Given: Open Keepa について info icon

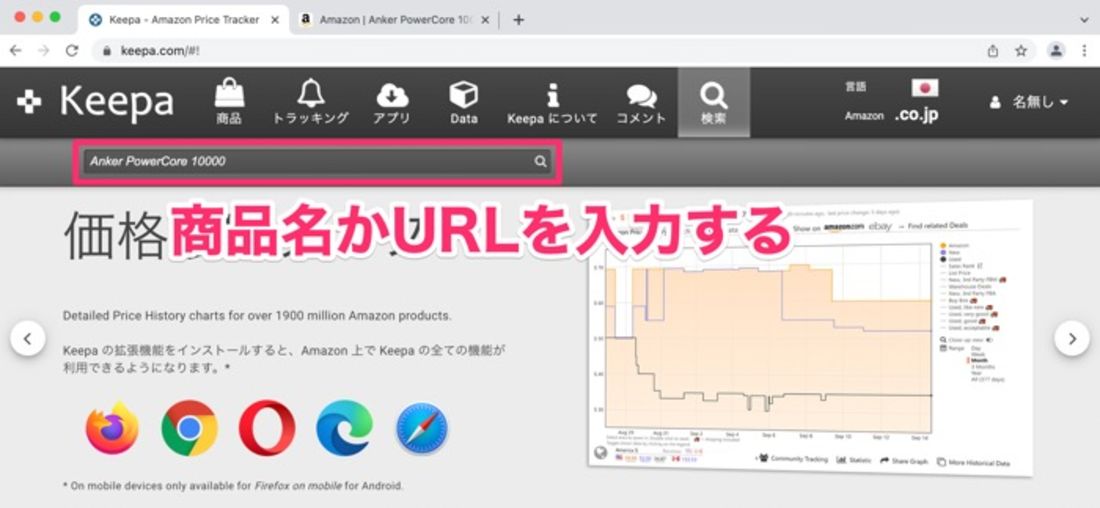Looking at the screenshot, I should [x=553, y=102].
